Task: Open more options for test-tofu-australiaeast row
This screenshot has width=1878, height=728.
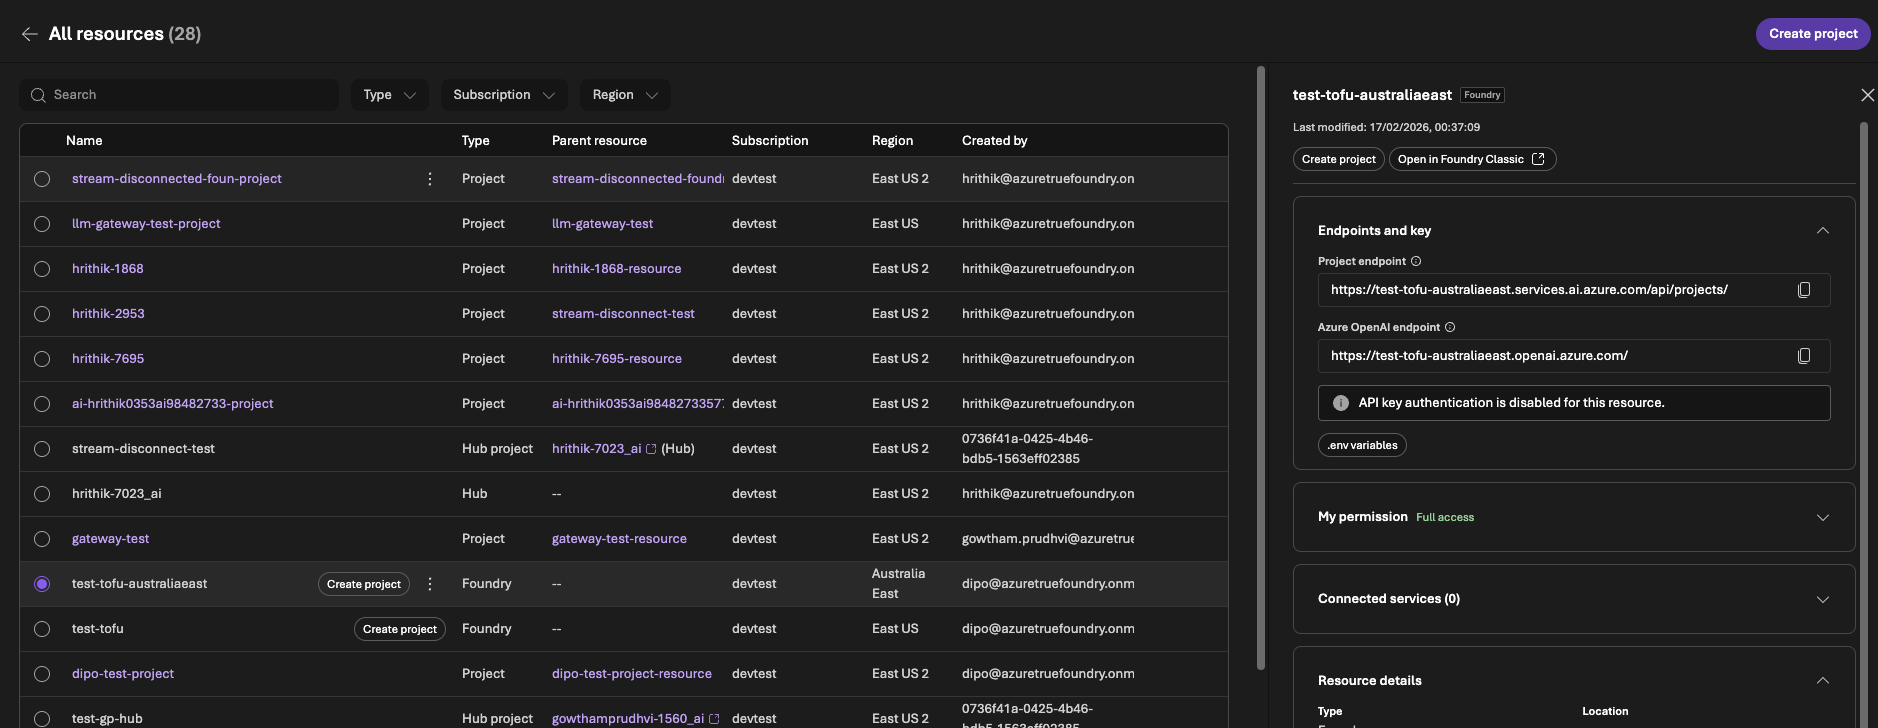Action: tap(430, 584)
